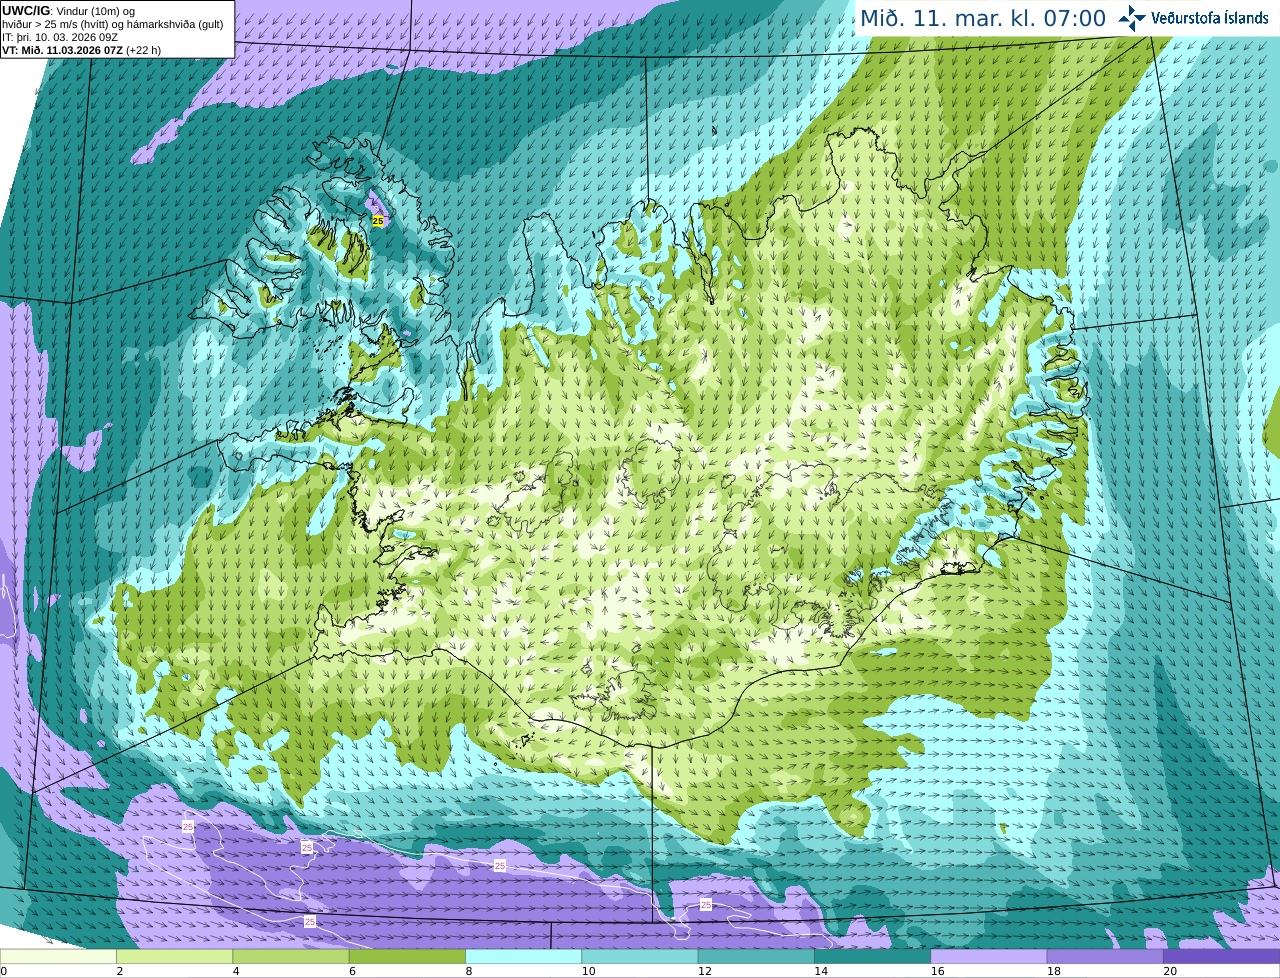Pick the above-20 m/s dark purple swatch
The height and width of the screenshot is (978, 1280).
pyautogui.click(x=1221, y=956)
